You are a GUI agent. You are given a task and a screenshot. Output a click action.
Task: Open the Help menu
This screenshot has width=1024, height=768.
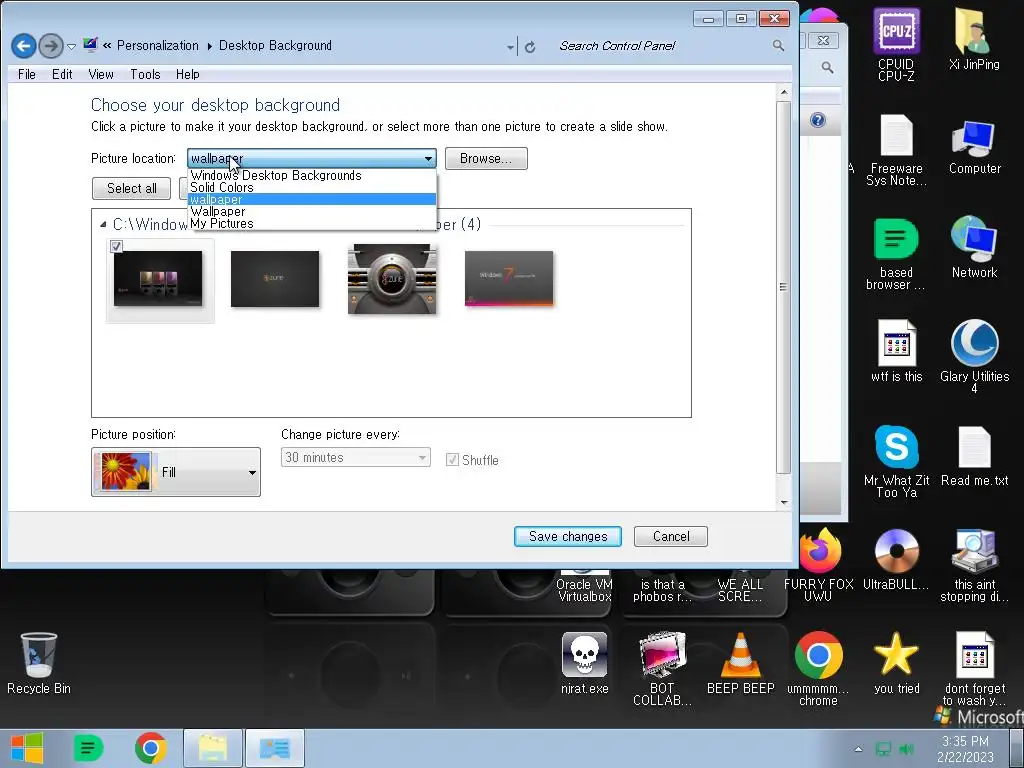tap(187, 74)
